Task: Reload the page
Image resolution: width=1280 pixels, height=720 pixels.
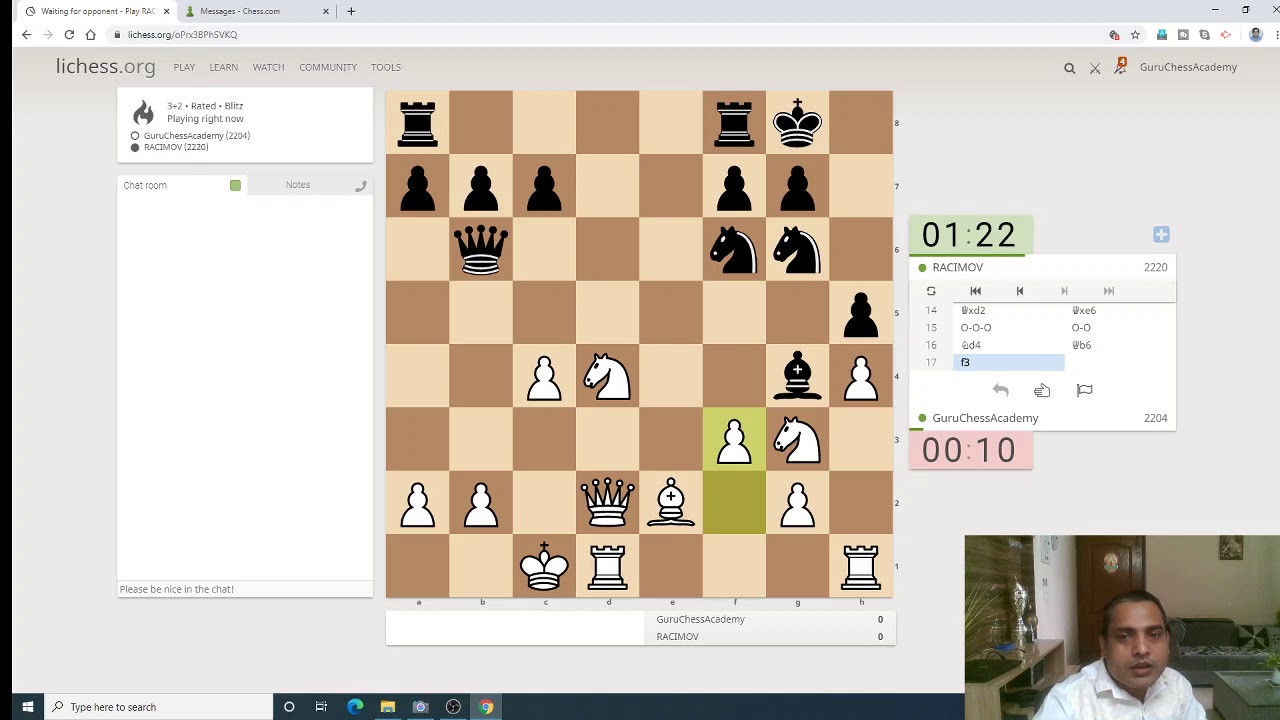Action: tap(69, 35)
